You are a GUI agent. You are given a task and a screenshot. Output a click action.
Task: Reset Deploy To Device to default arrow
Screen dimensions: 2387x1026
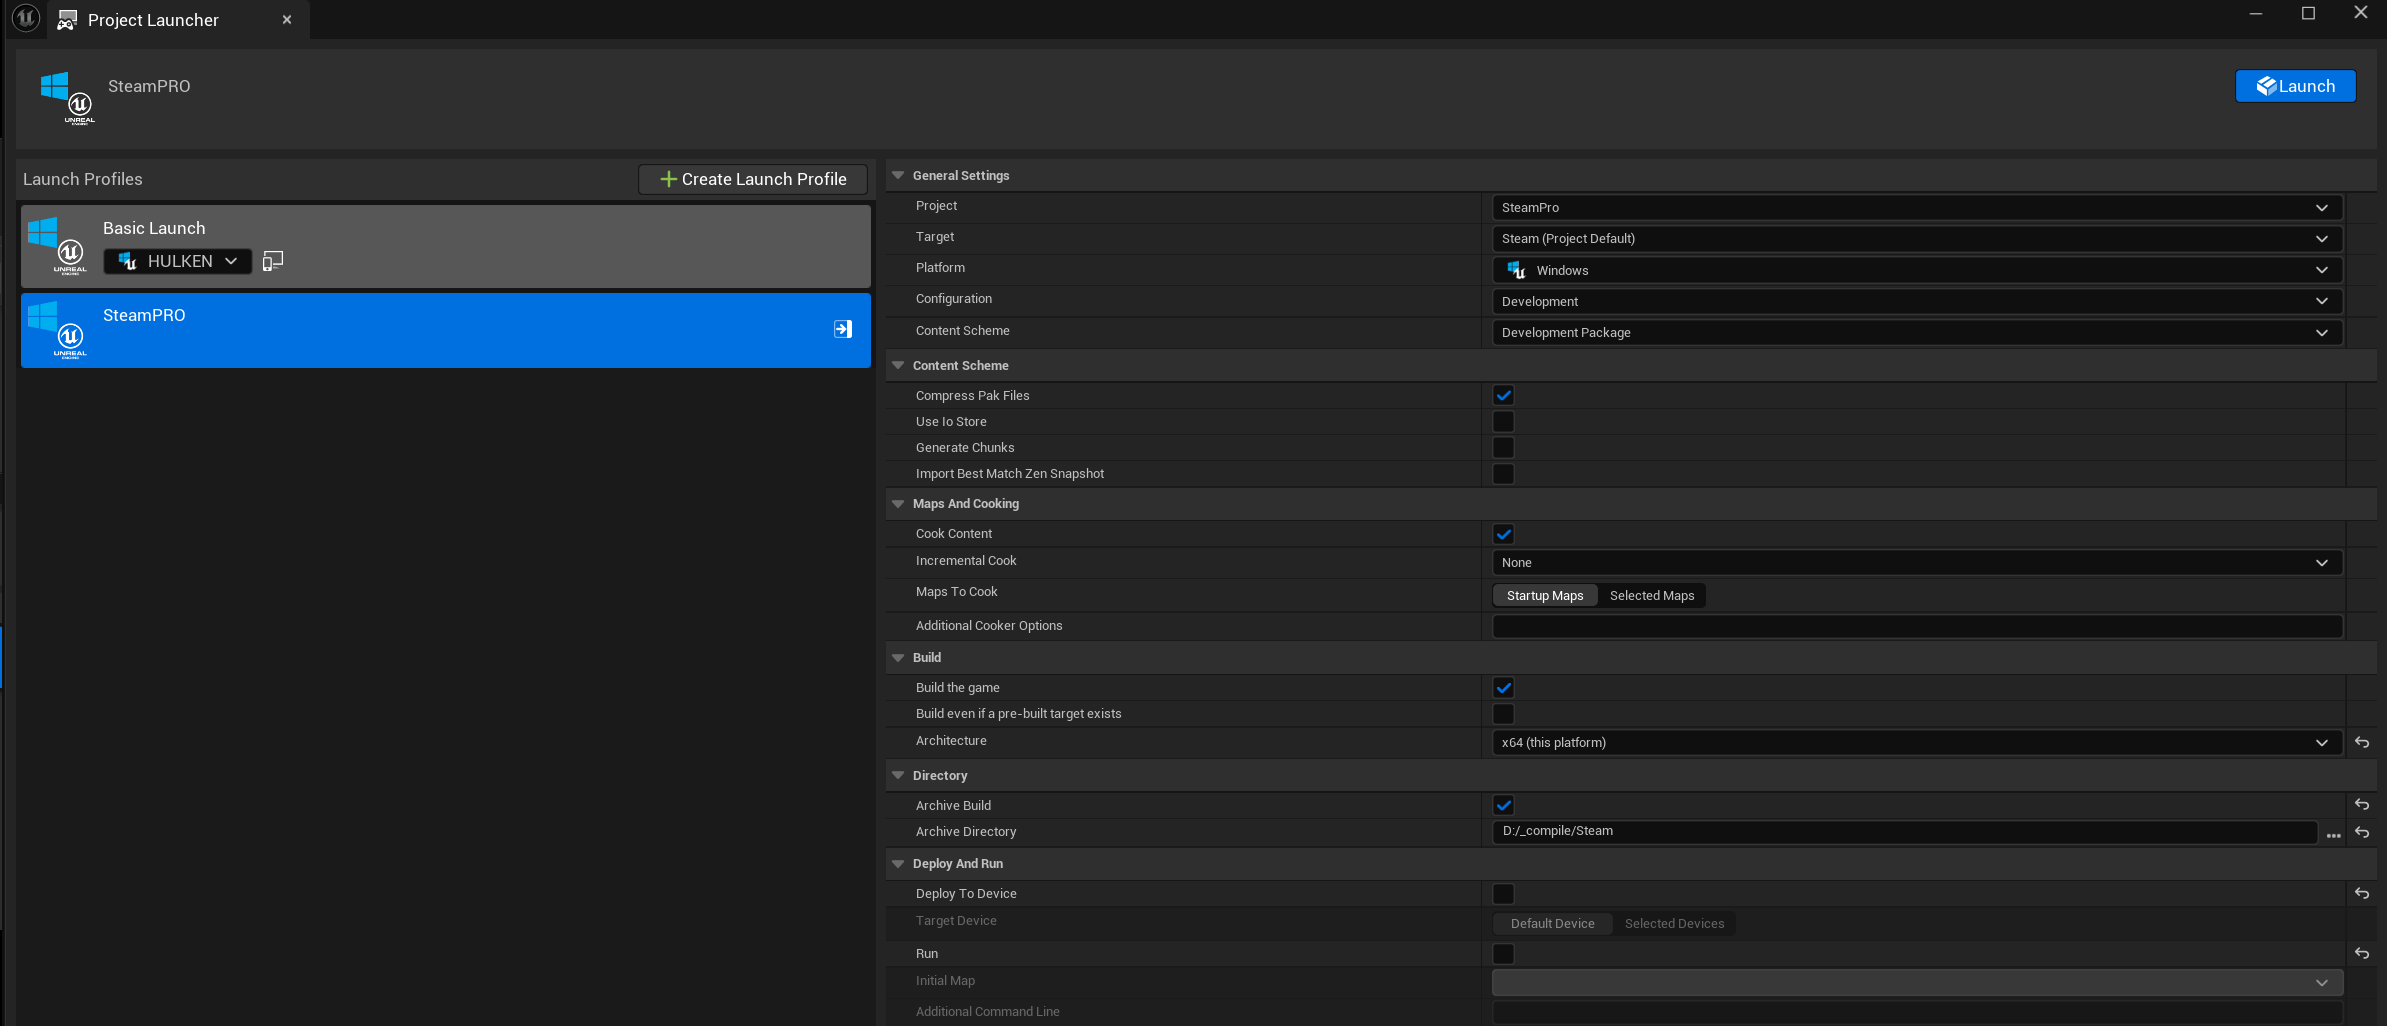2362,893
